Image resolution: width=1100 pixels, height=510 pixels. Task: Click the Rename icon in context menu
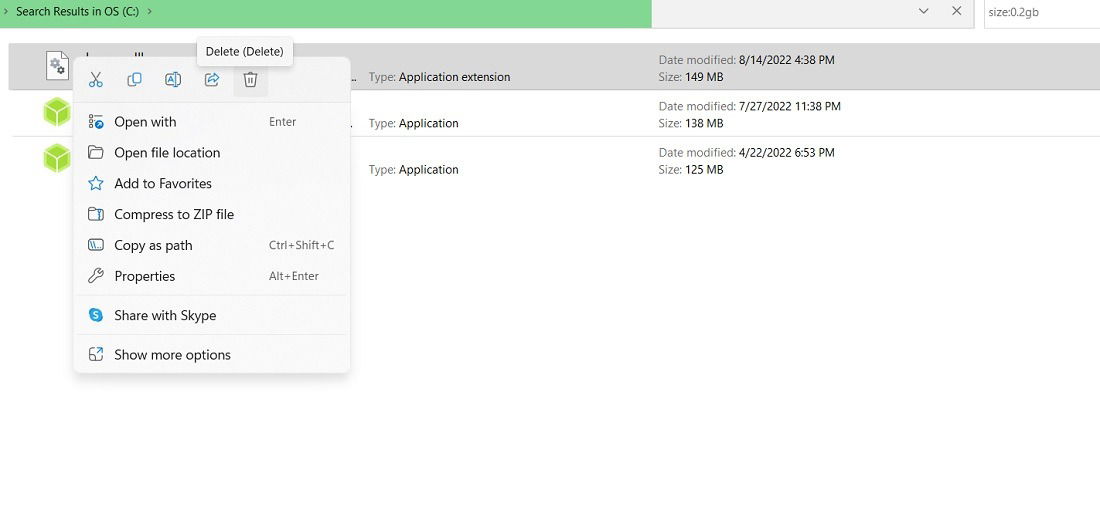[x=173, y=80]
